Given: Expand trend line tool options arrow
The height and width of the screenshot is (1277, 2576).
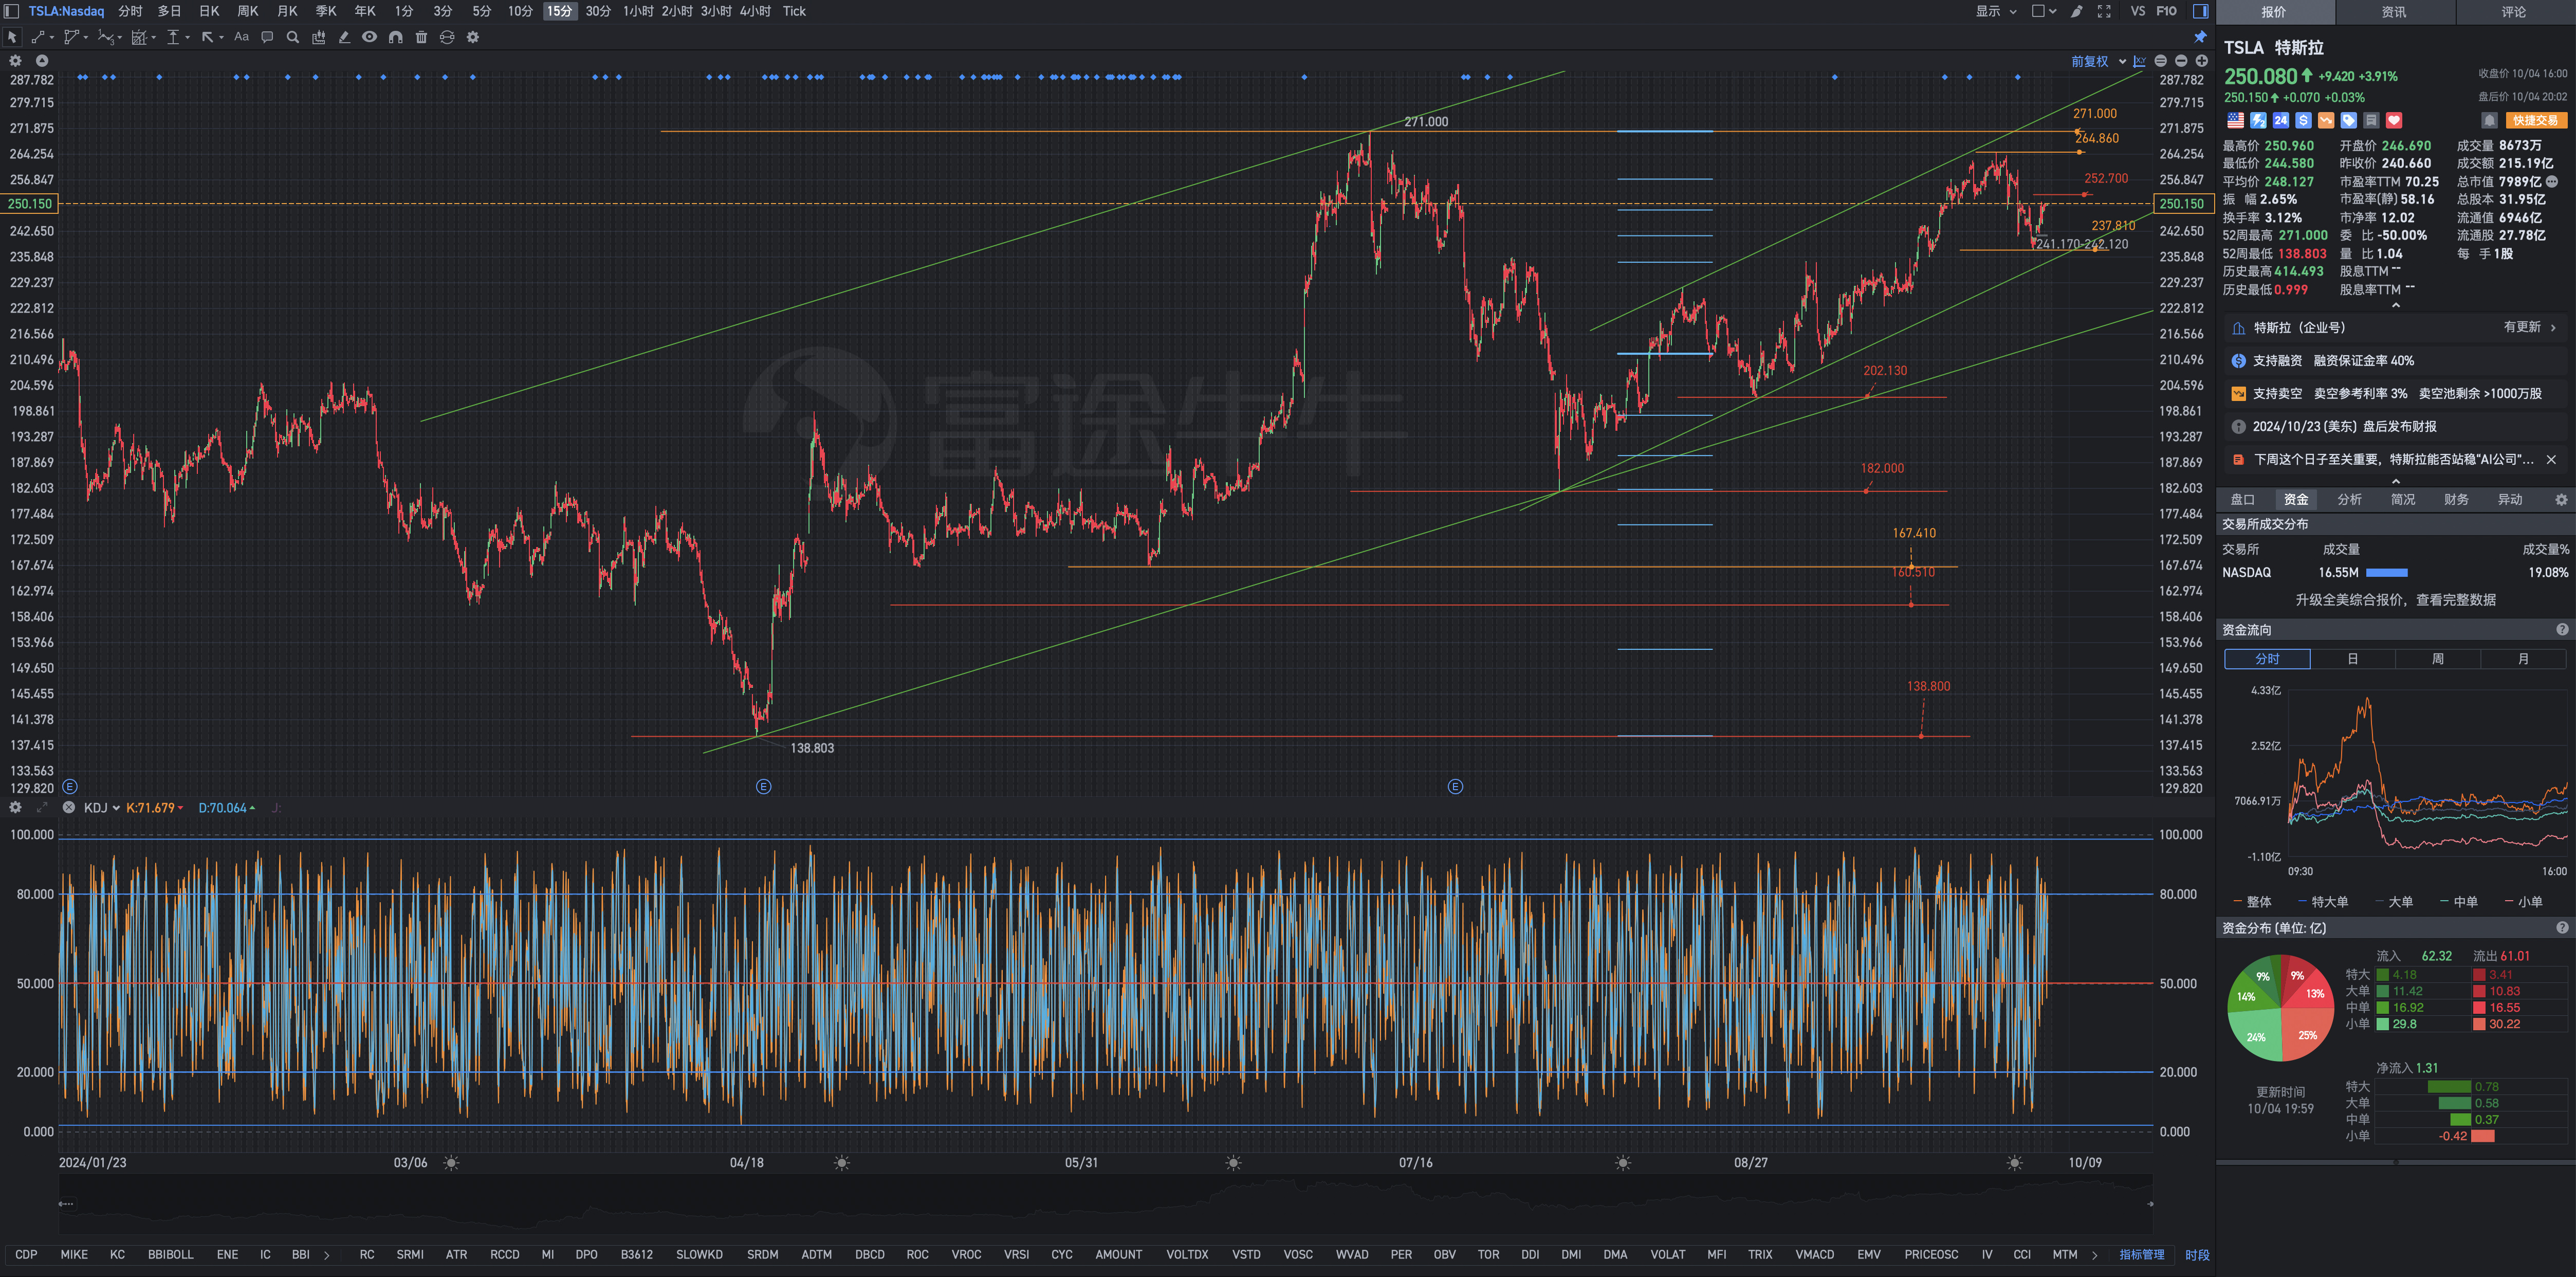Looking at the screenshot, I should click(51, 38).
